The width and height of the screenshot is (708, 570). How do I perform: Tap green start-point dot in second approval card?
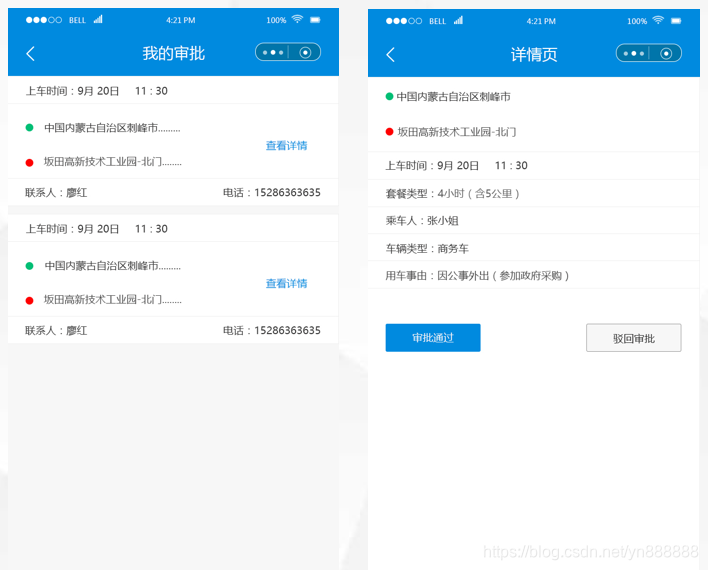29,266
